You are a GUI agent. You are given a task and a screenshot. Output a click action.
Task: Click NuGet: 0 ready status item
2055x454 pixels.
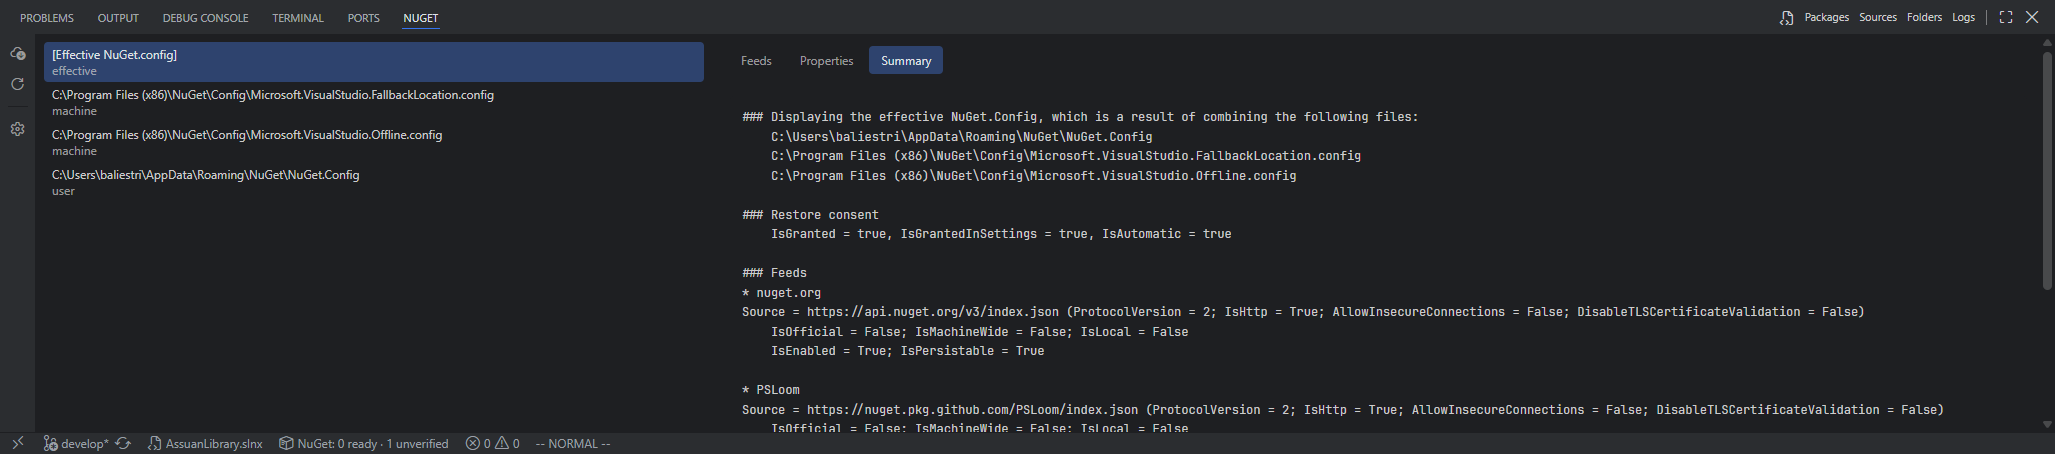(363, 443)
